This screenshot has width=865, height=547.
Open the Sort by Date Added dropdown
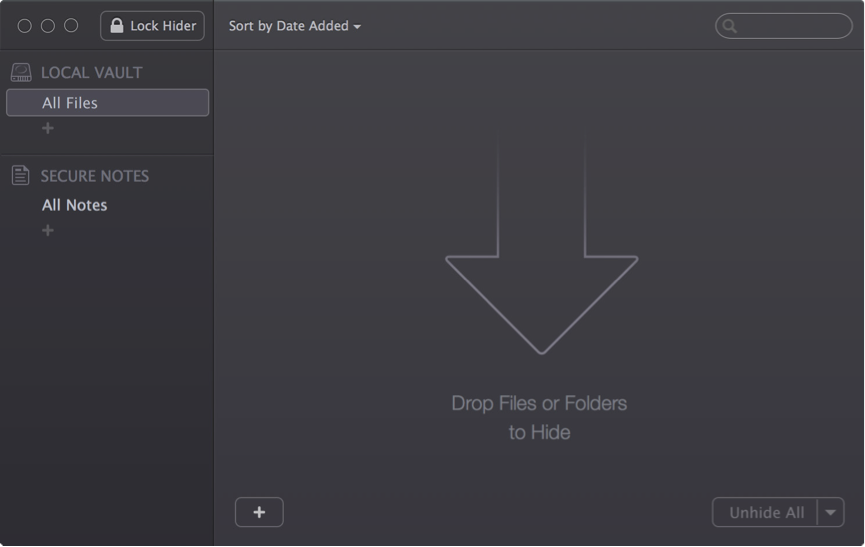point(295,26)
